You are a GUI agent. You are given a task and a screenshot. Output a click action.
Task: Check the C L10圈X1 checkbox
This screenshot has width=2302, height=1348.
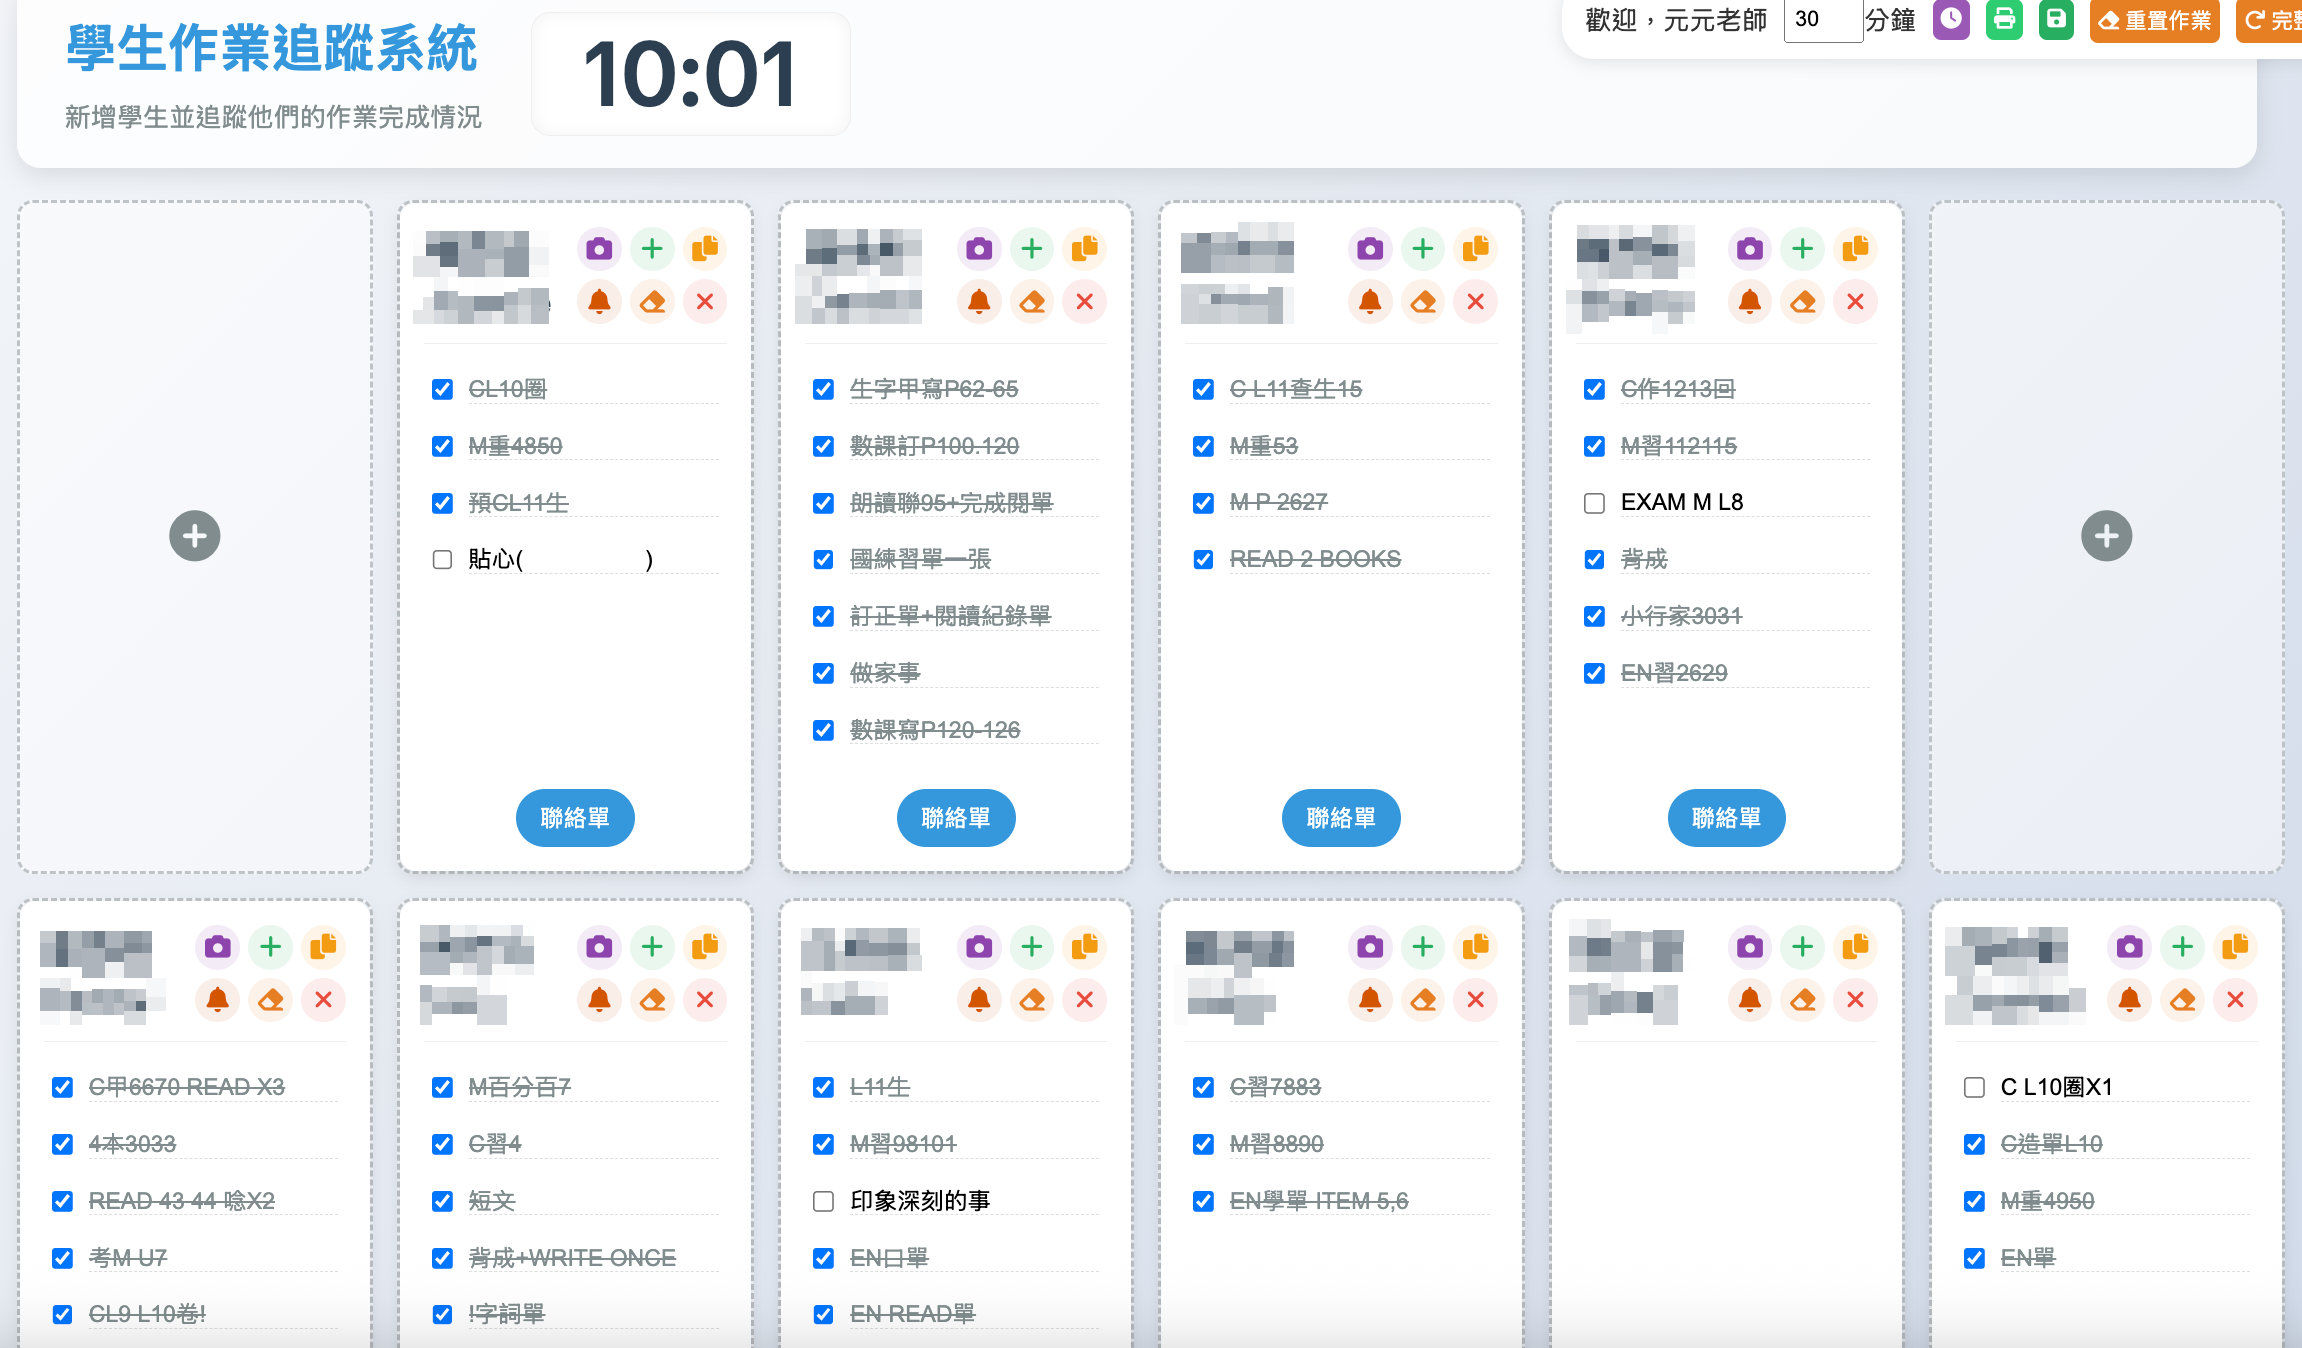(1974, 1087)
